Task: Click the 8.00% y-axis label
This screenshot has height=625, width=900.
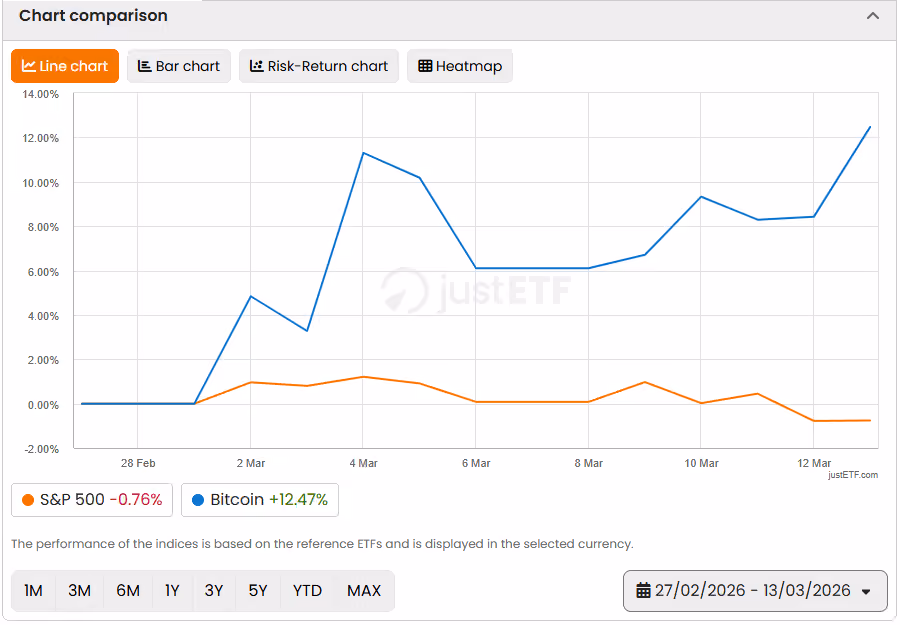Action: click(43, 227)
